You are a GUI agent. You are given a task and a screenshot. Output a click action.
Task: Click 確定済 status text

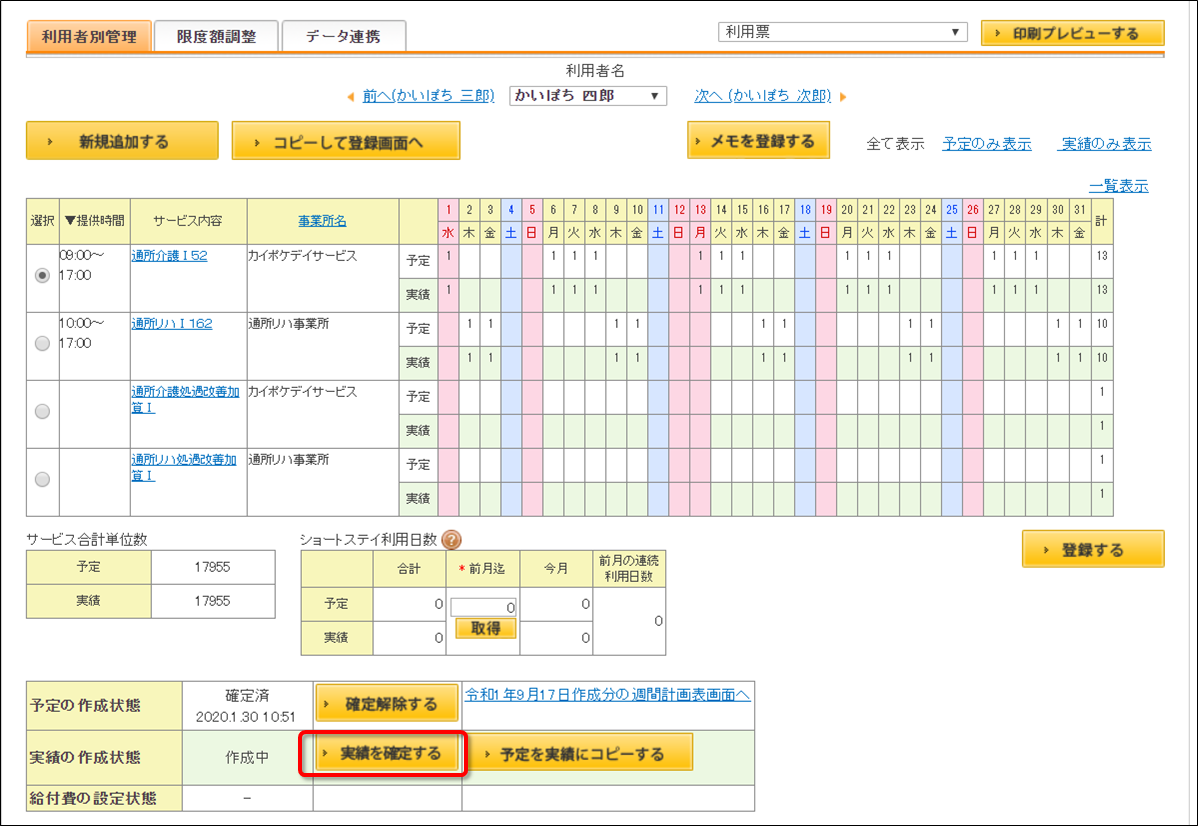(x=247, y=696)
